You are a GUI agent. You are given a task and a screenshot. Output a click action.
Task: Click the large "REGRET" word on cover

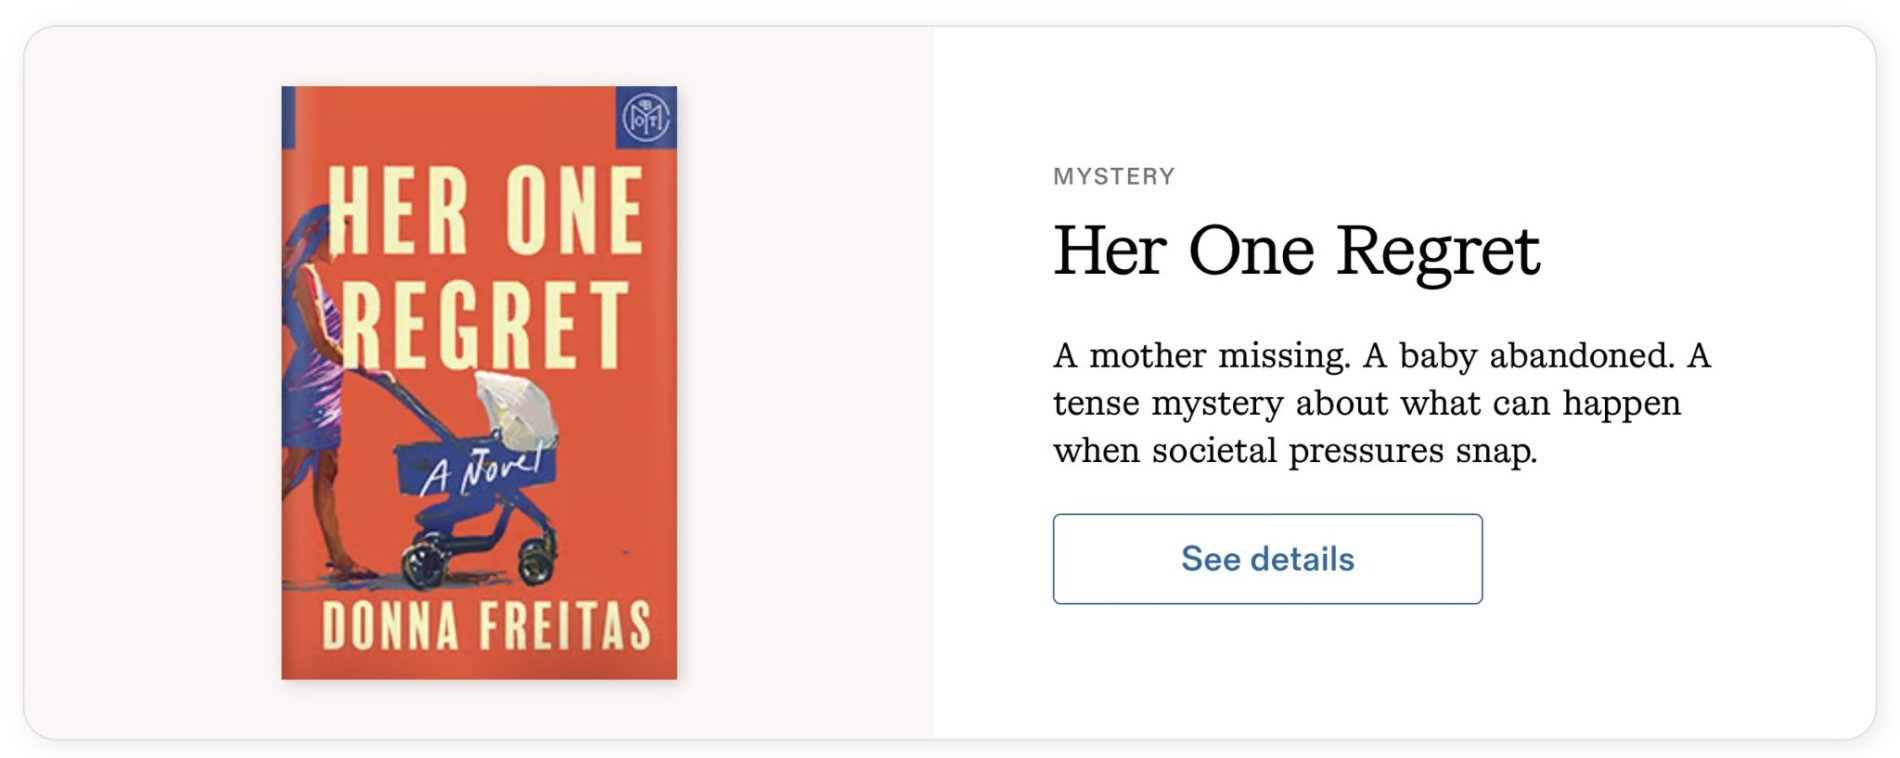(x=485, y=325)
